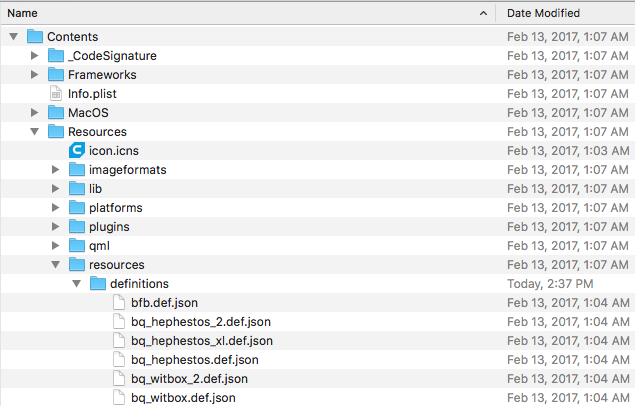Click the Contents folder icon

(x=35, y=37)
